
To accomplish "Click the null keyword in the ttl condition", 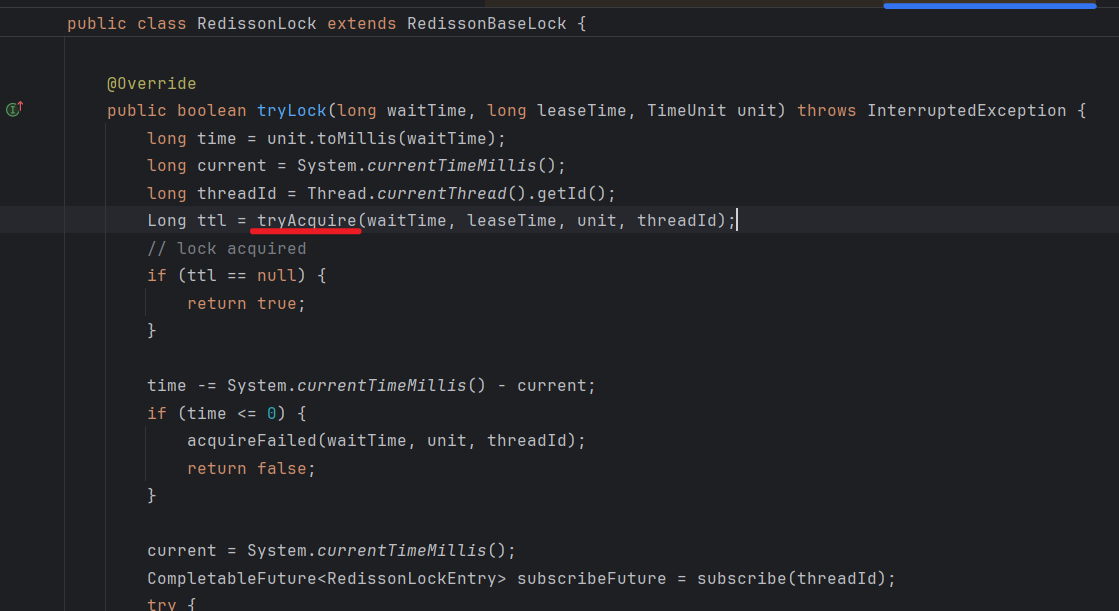I will pos(277,276).
